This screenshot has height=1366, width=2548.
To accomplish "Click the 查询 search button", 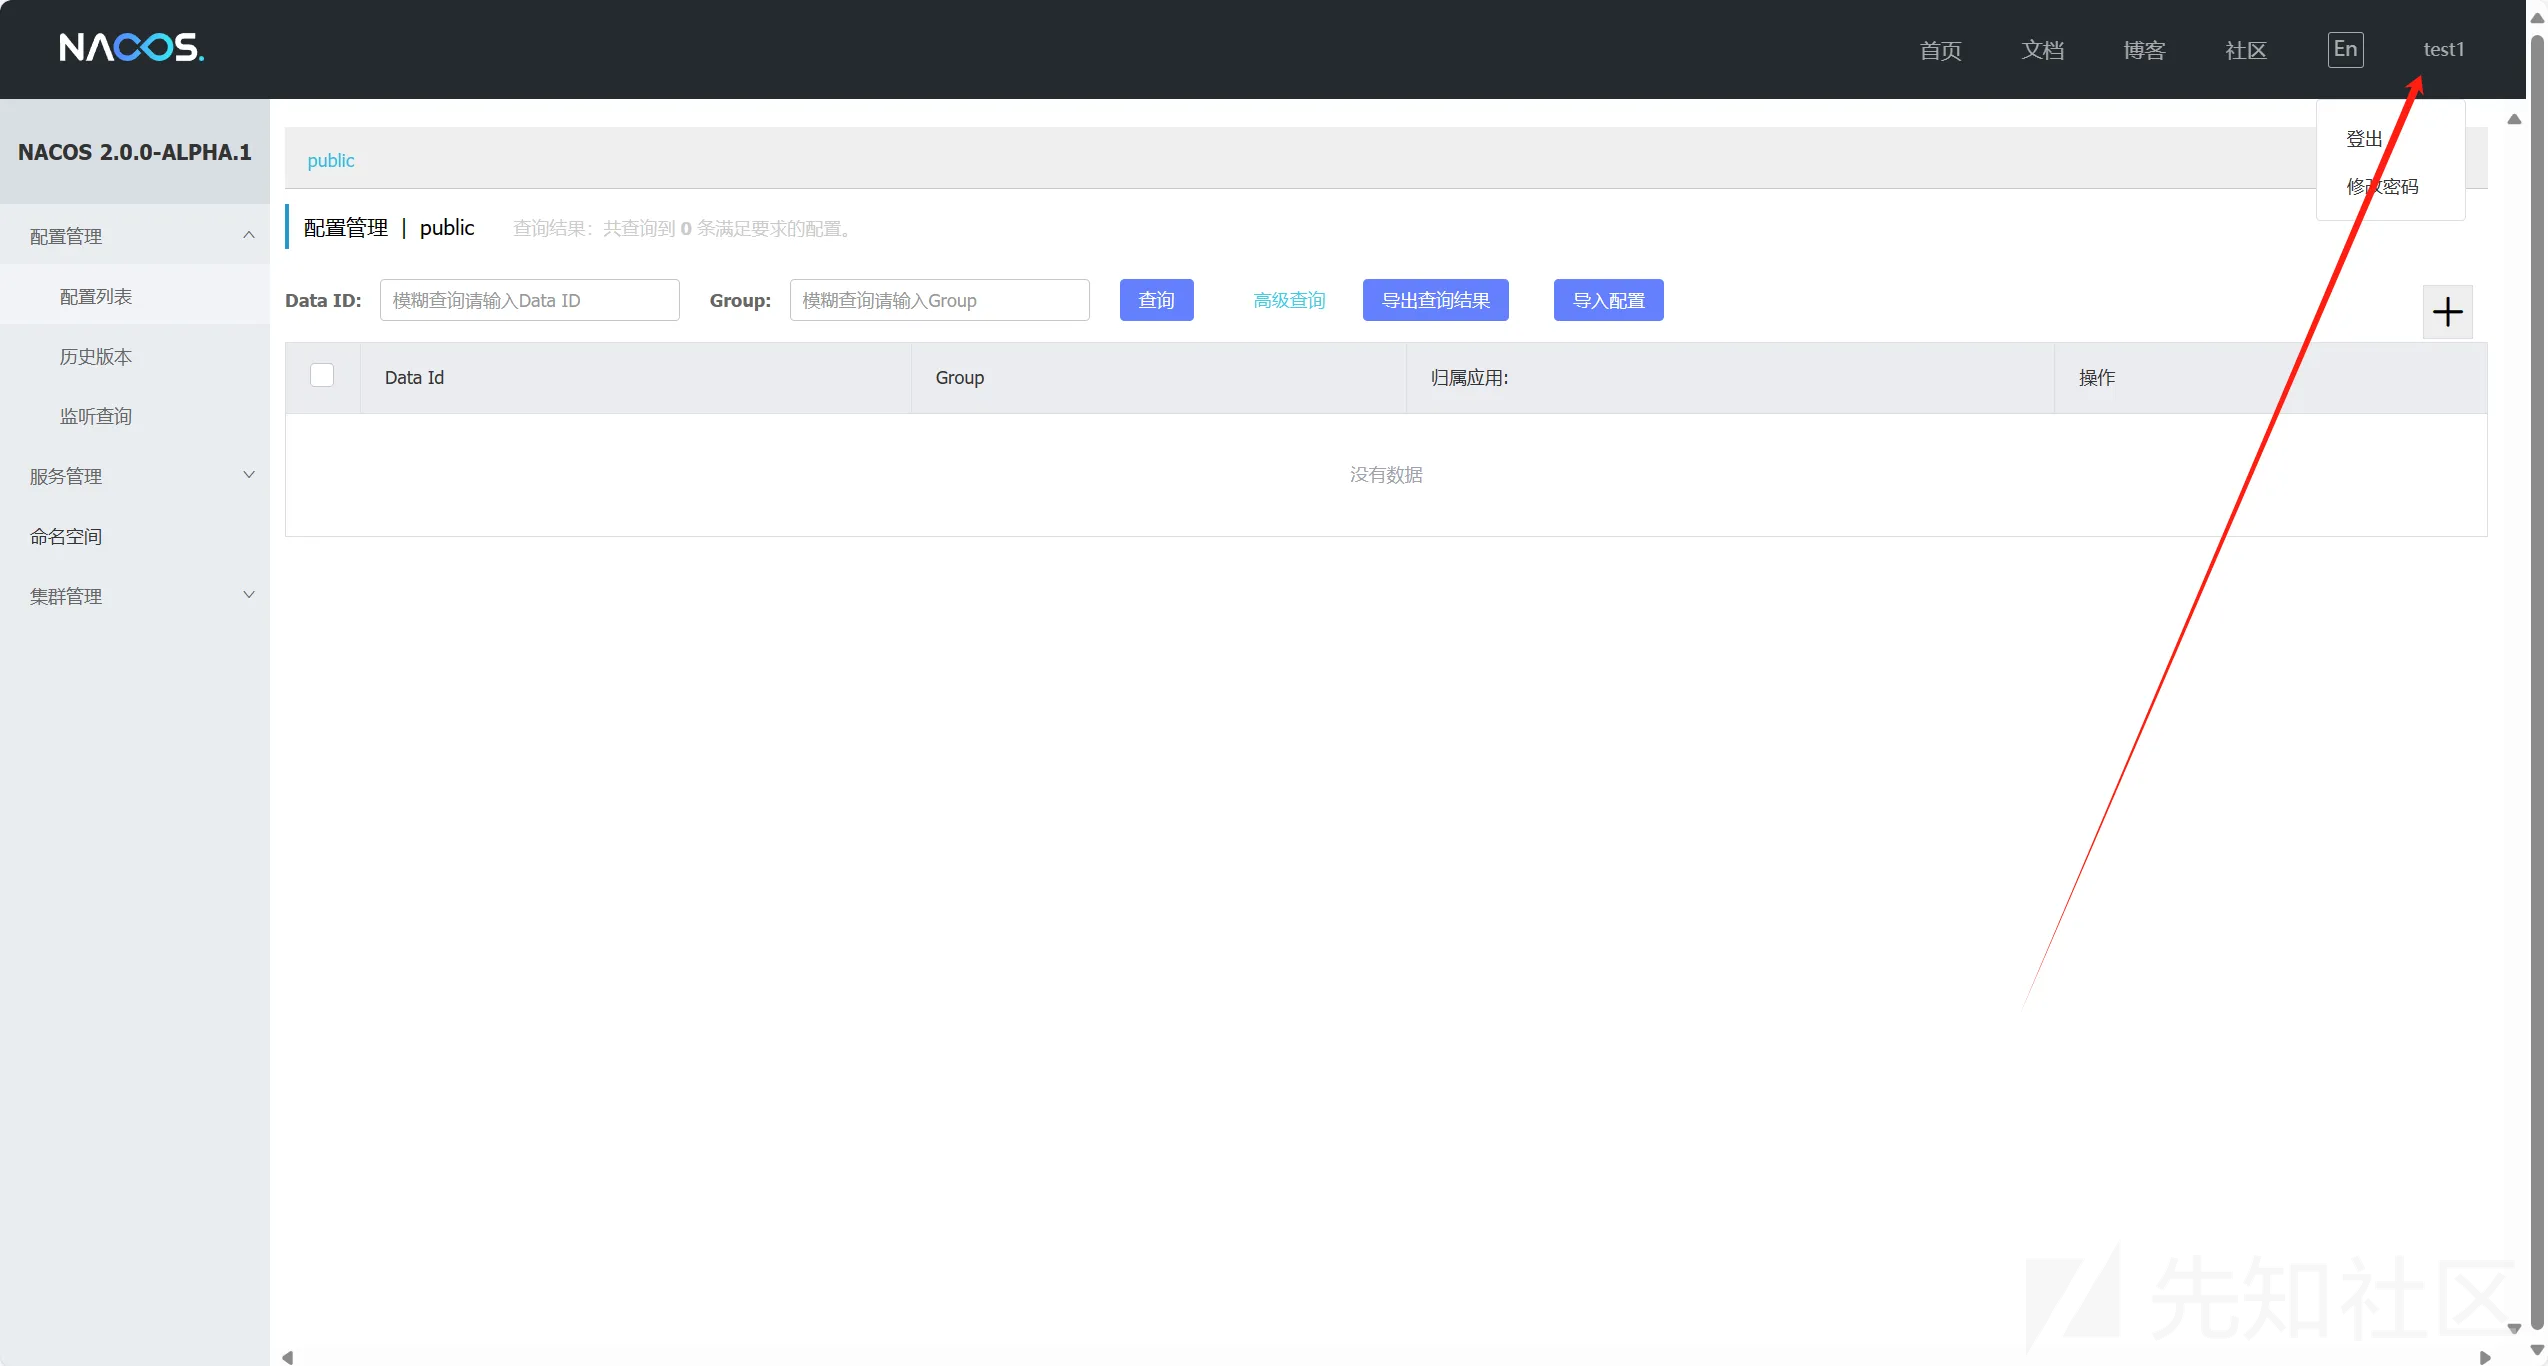I will (1156, 300).
